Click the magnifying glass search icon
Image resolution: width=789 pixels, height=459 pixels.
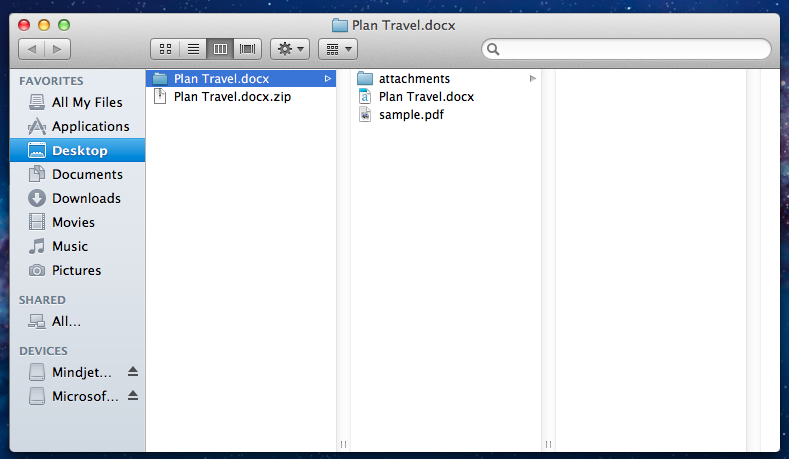point(493,49)
